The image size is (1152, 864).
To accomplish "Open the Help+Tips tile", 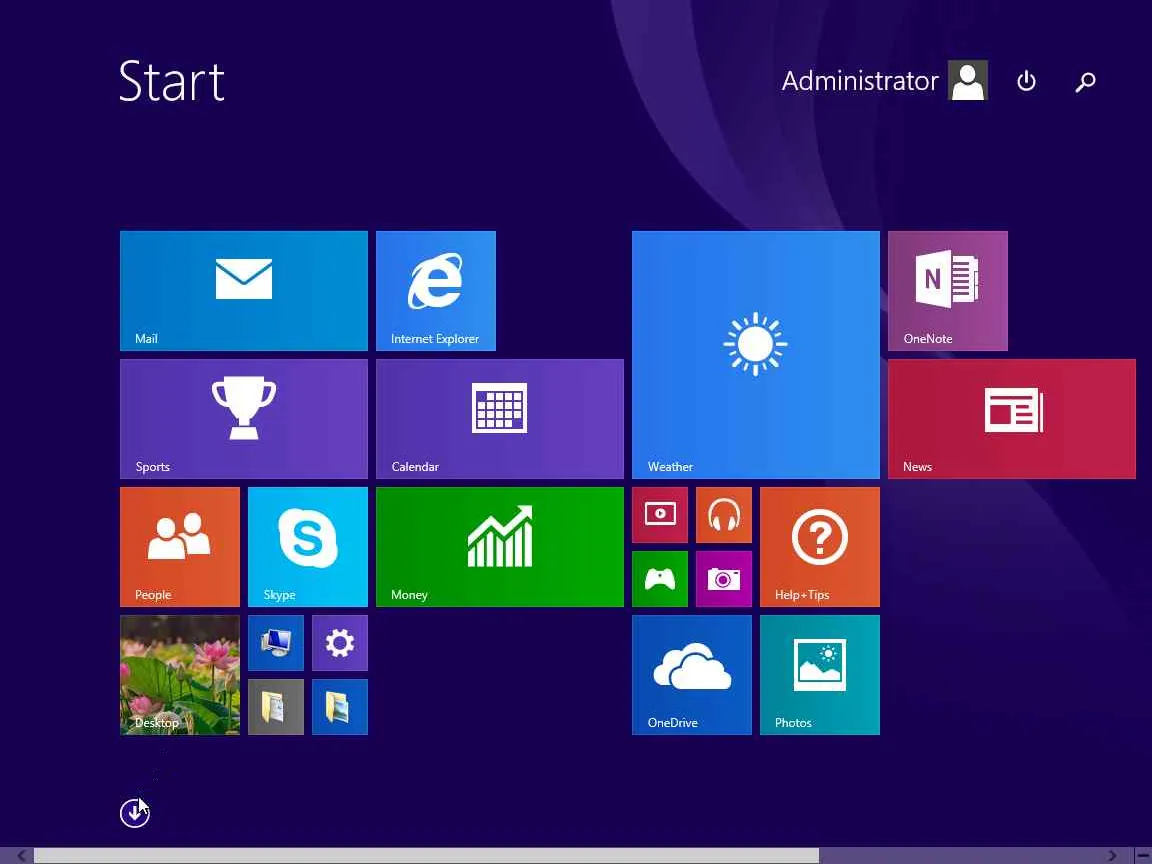I will (820, 547).
